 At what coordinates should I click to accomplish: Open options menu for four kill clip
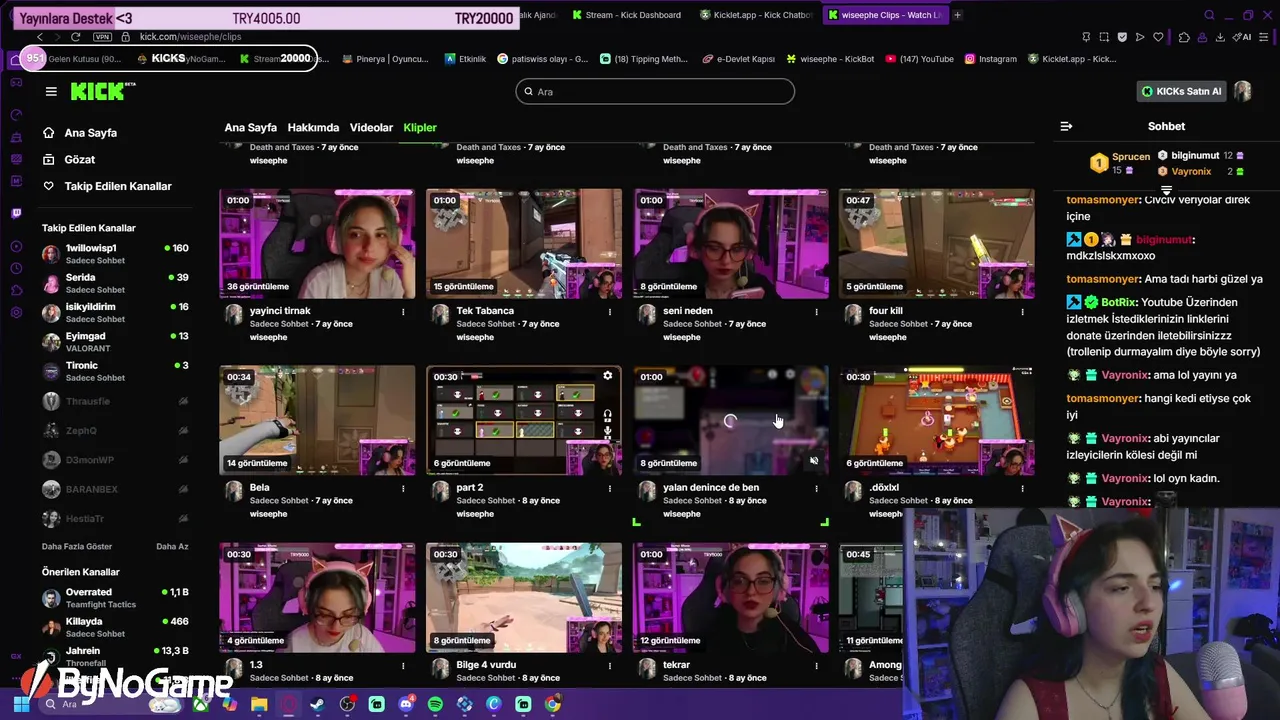tap(1022, 312)
